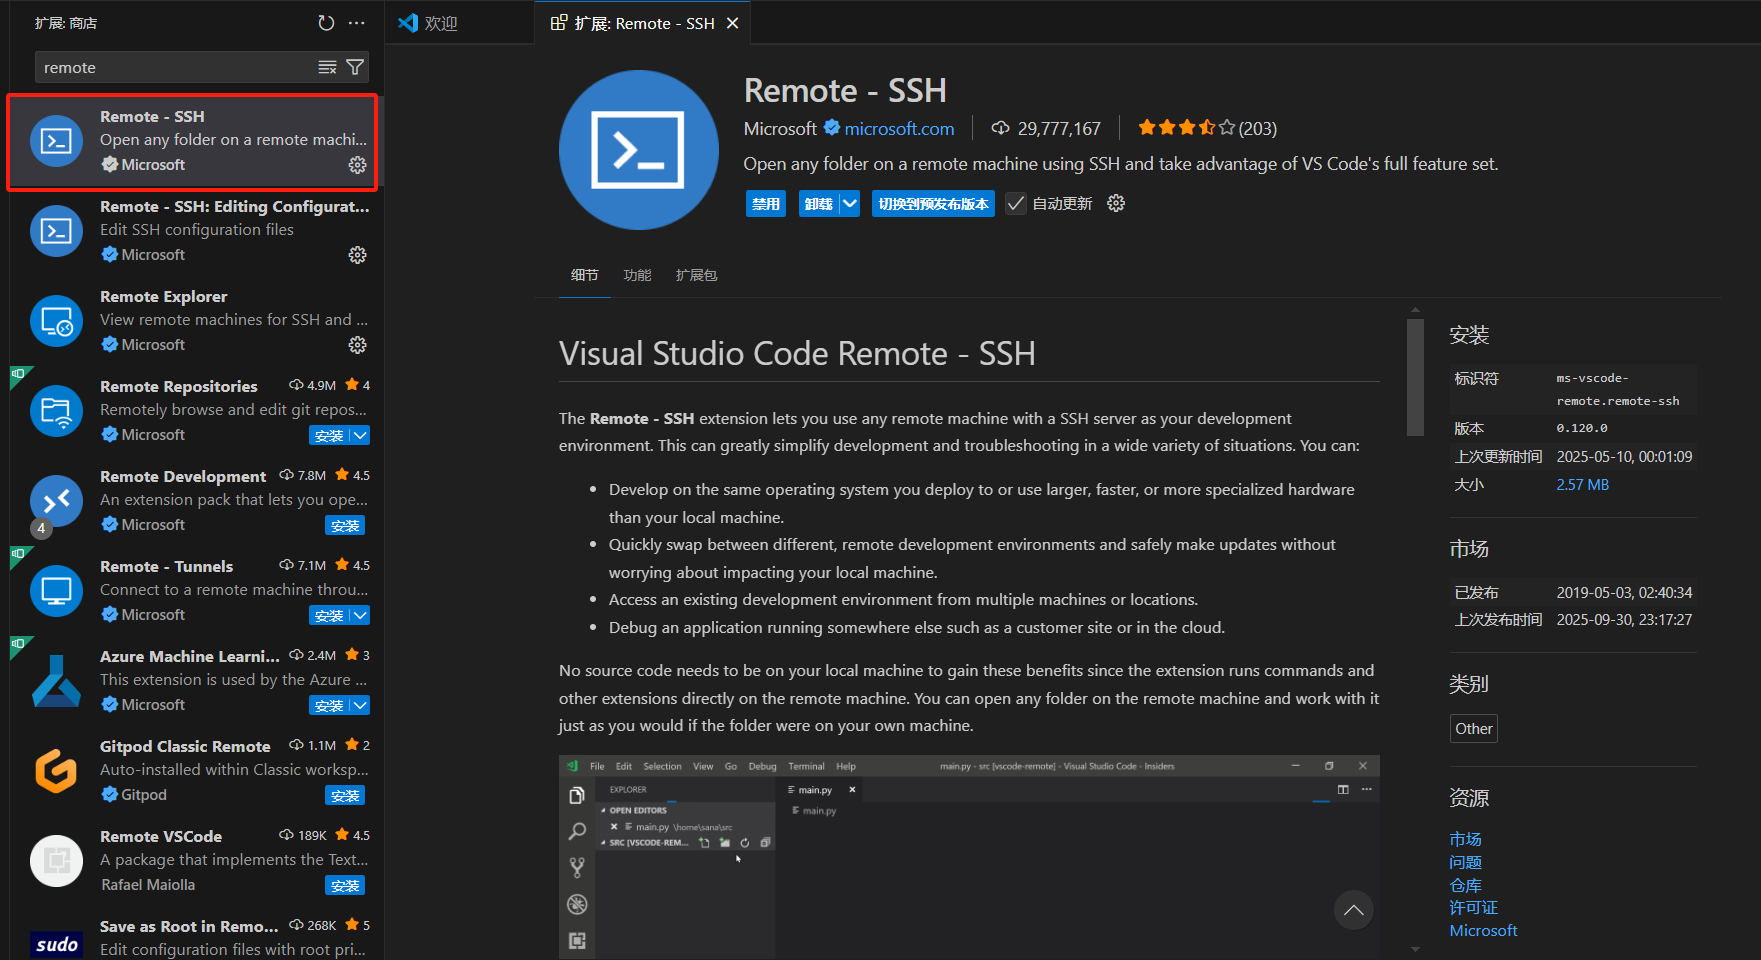This screenshot has width=1761, height=960.
Task: Click the version value 0.120.0
Action: 1581,428
